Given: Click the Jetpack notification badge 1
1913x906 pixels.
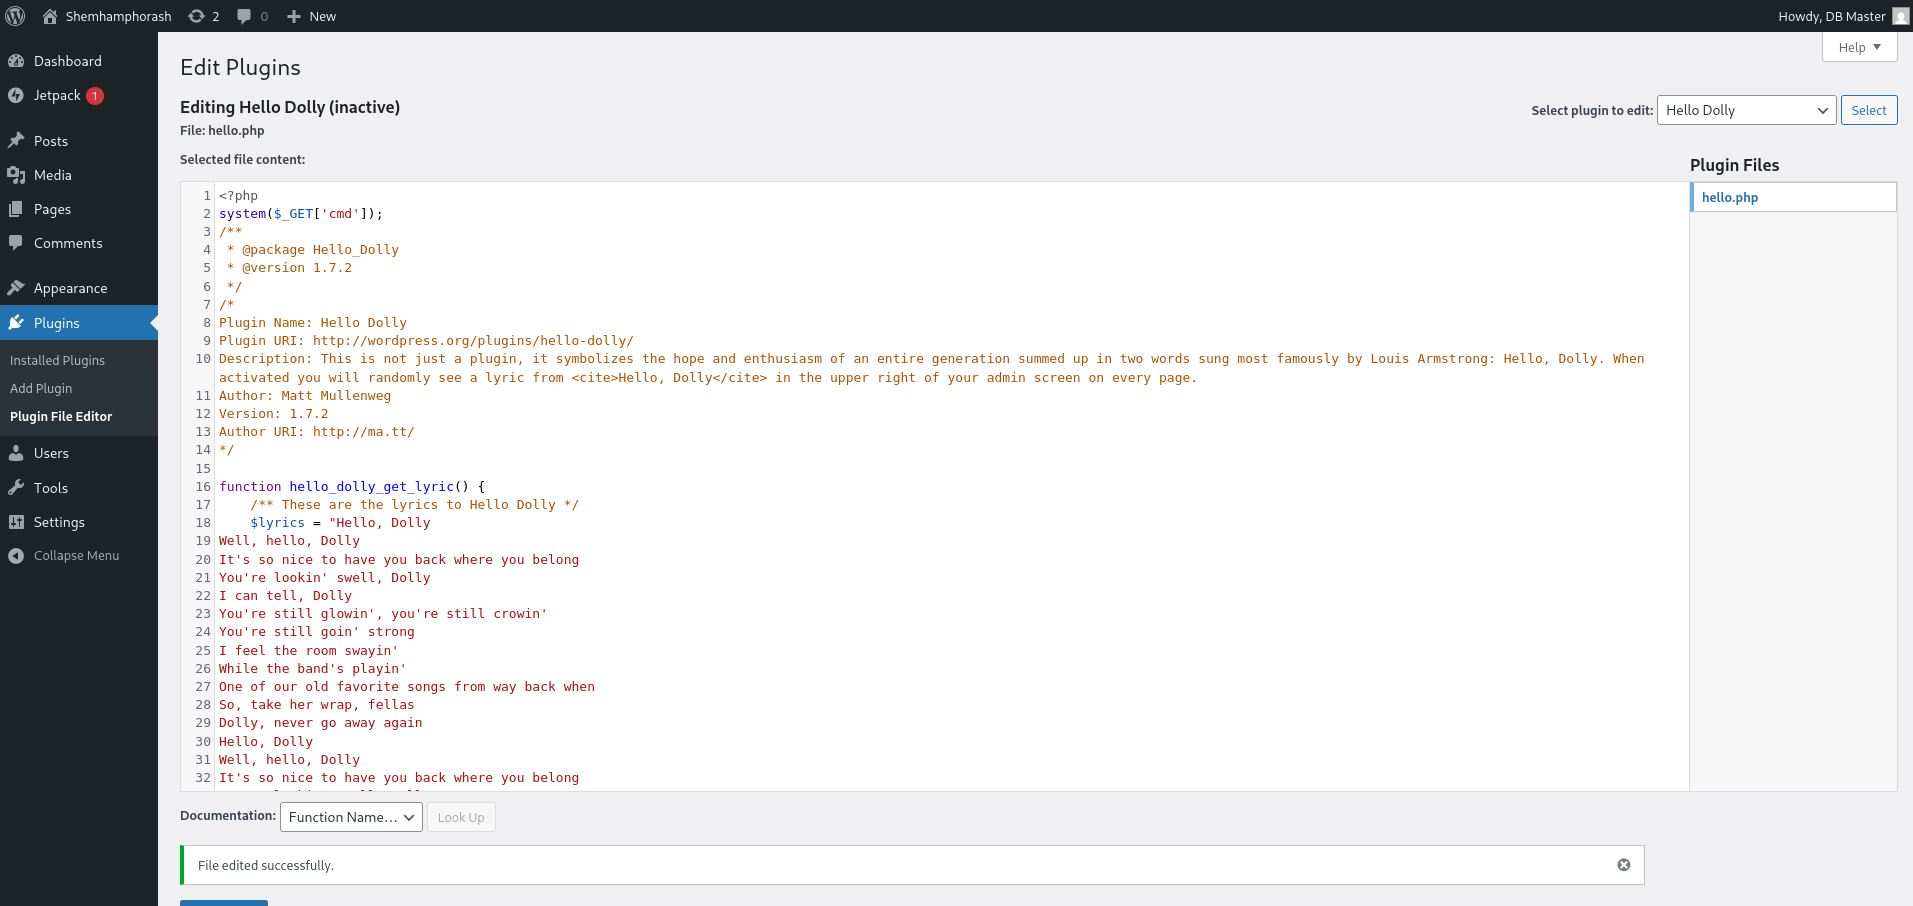Looking at the screenshot, I should (x=95, y=96).
